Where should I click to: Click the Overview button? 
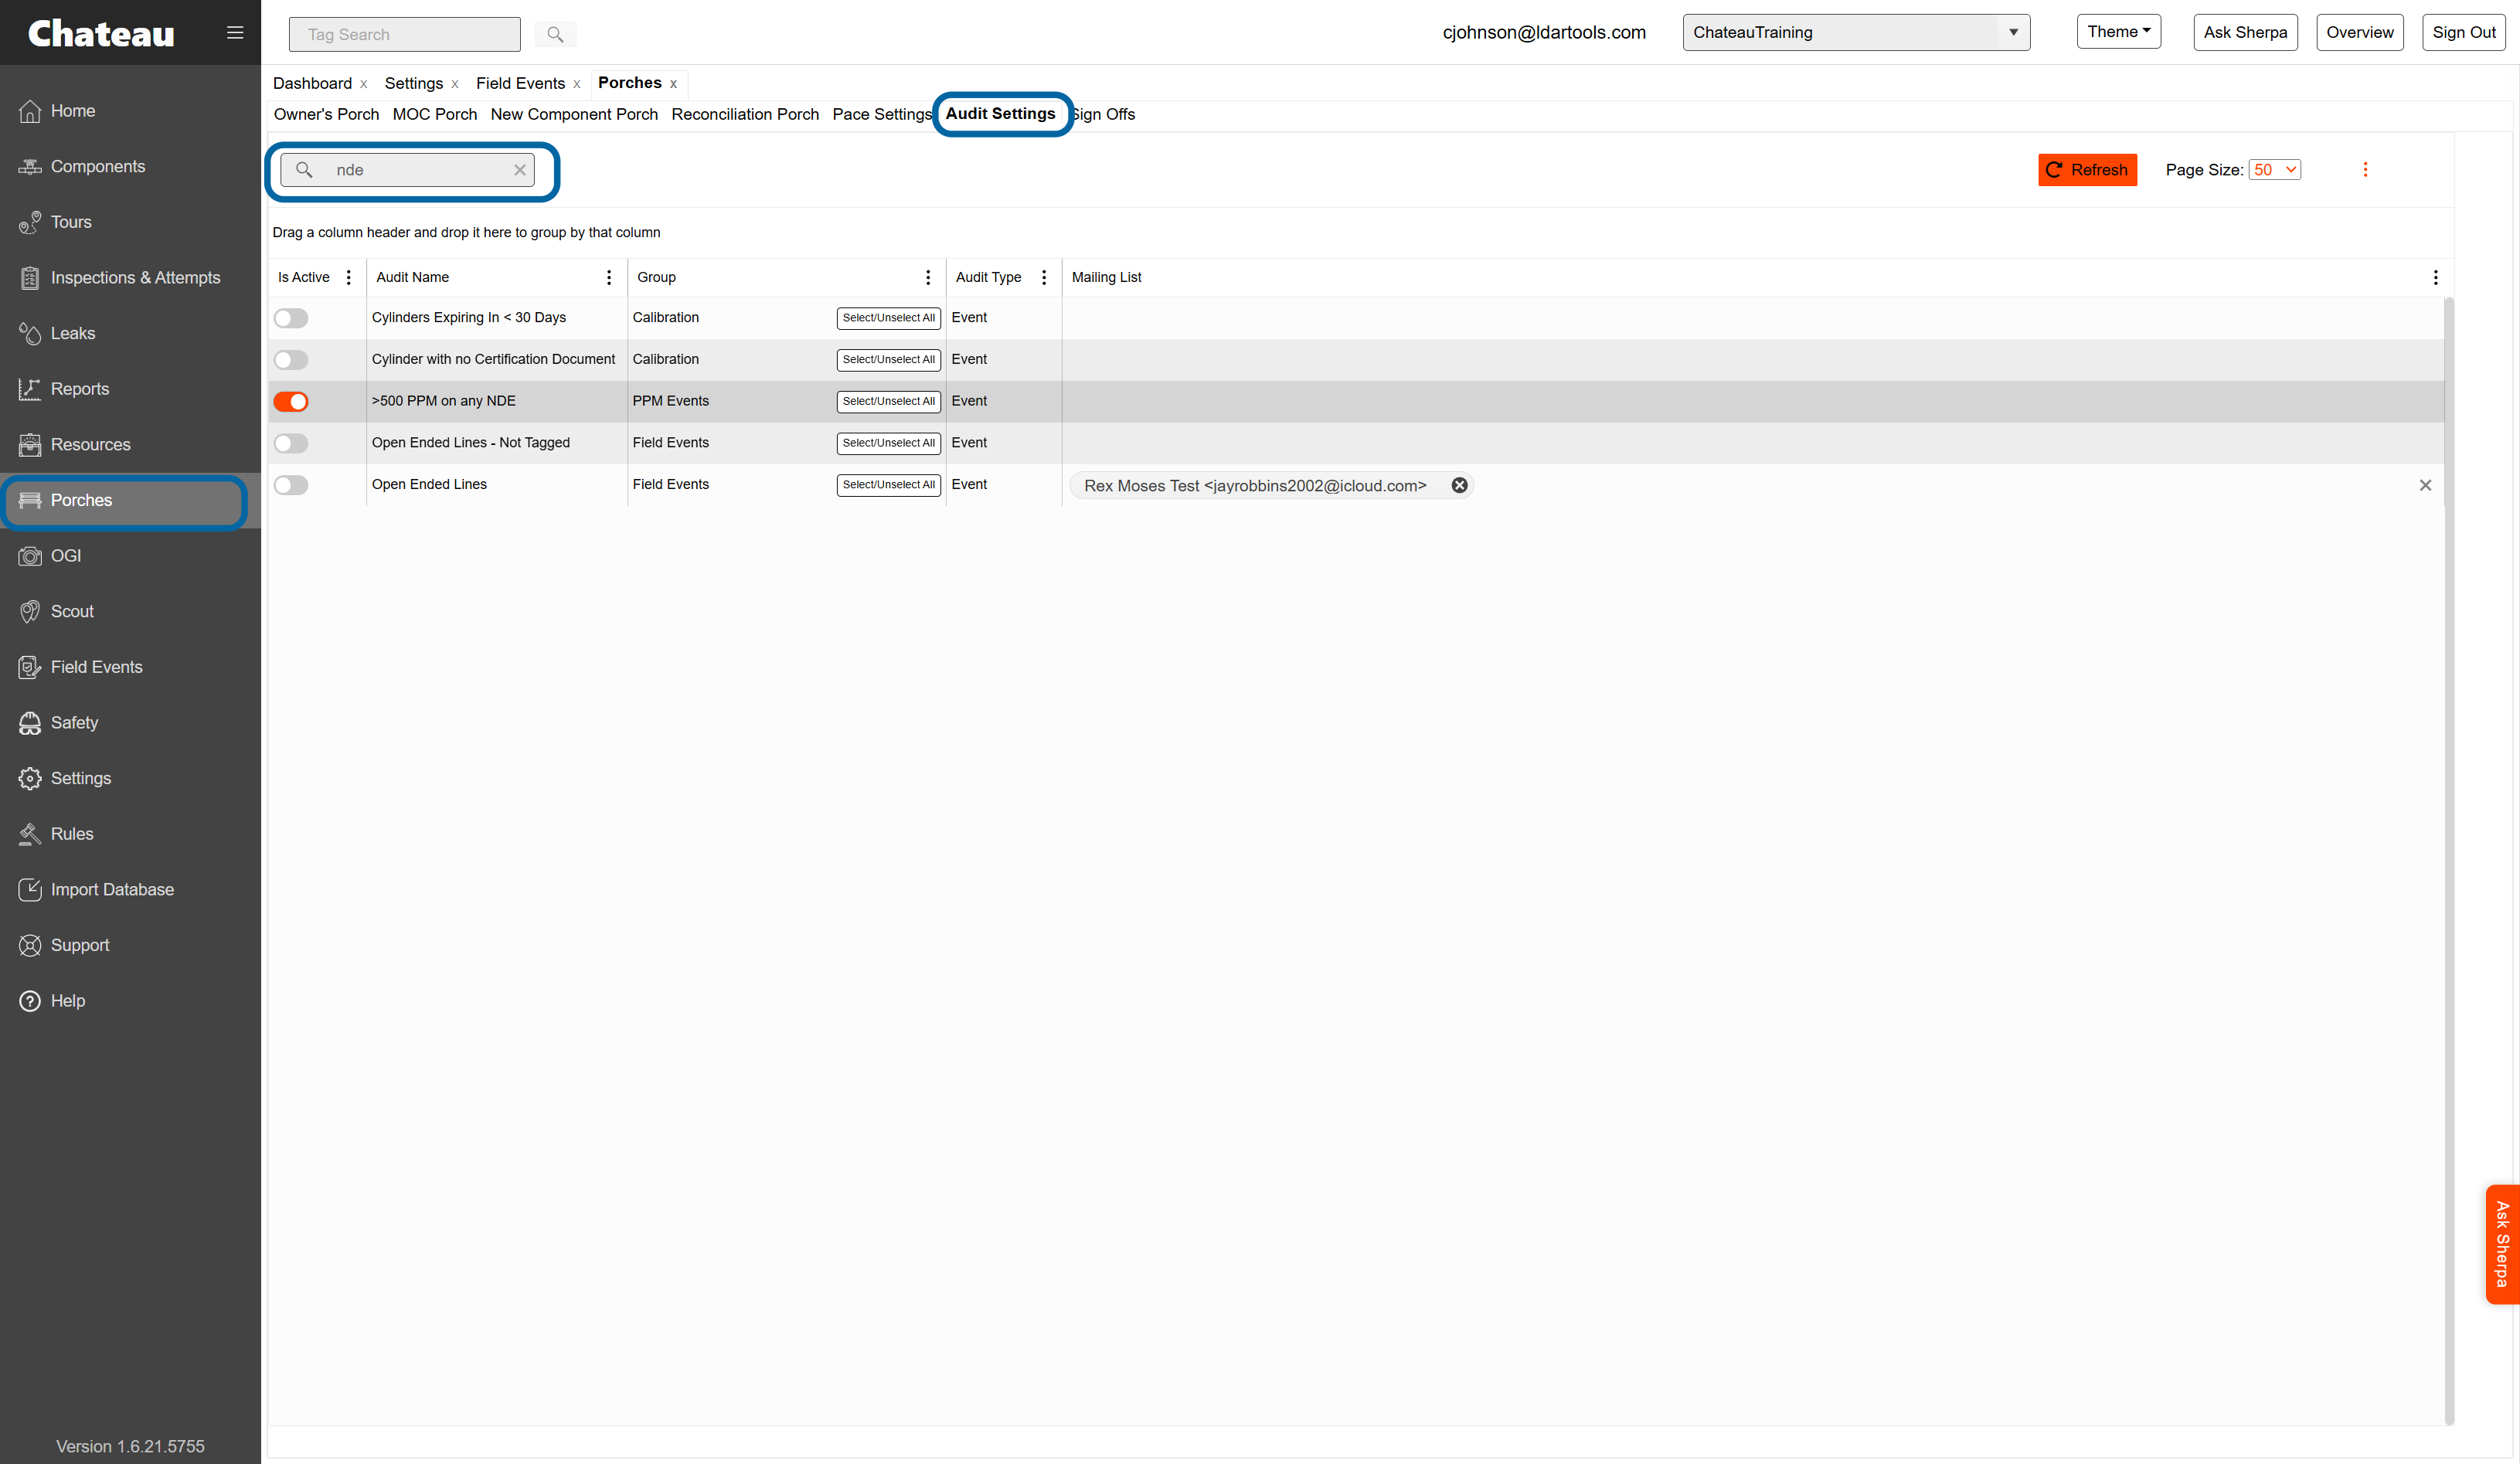click(2359, 32)
